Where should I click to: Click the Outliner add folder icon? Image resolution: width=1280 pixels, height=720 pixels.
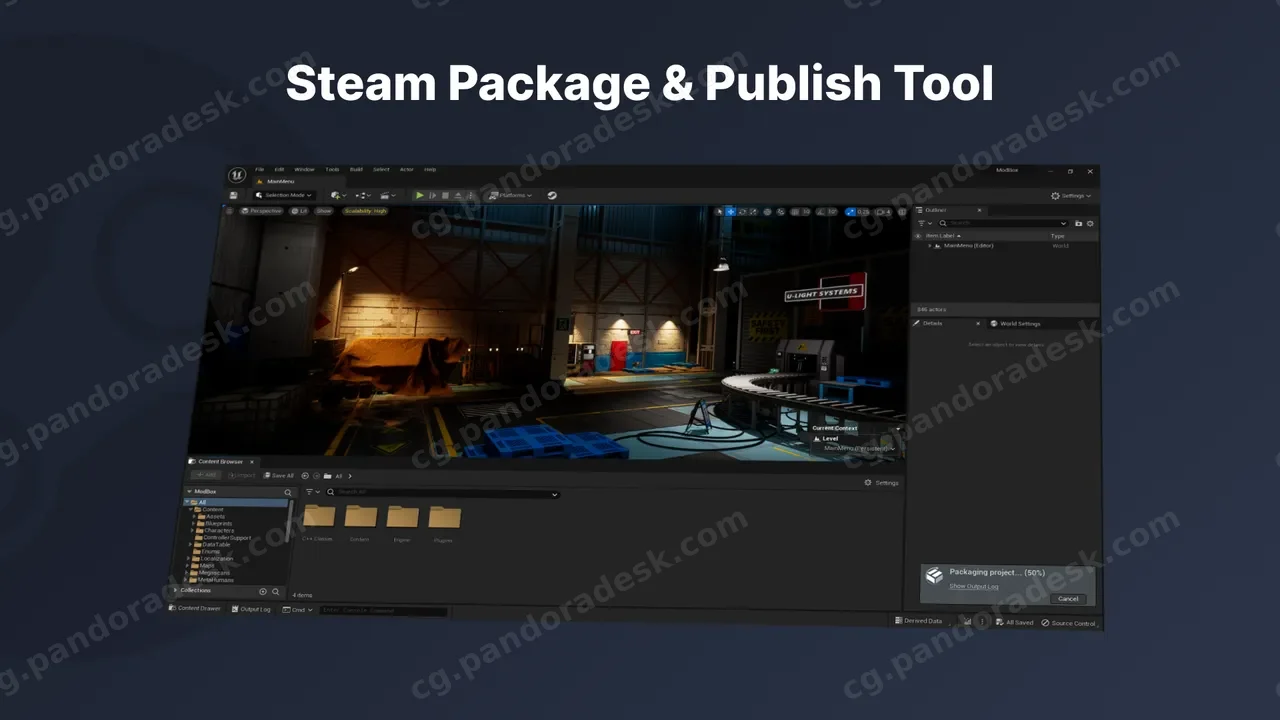[x=1078, y=223]
